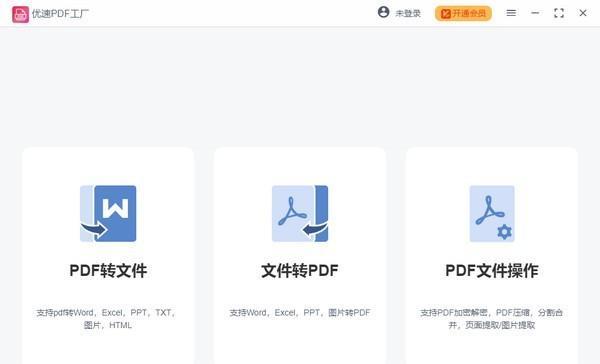Click the description 支持Word, Excel, PPT, 图片转PDF
Viewport: 600px width, 364px height.
(x=300, y=313)
